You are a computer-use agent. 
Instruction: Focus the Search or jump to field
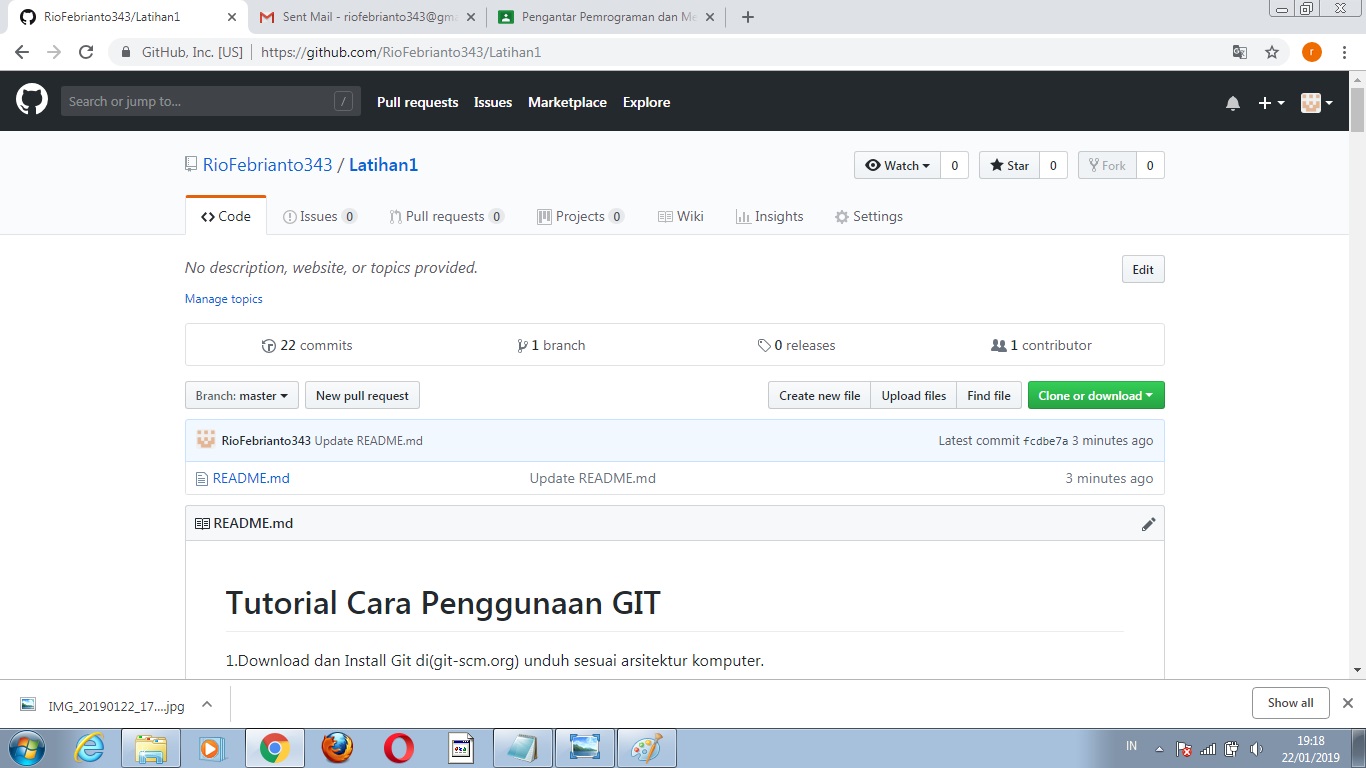click(x=210, y=101)
